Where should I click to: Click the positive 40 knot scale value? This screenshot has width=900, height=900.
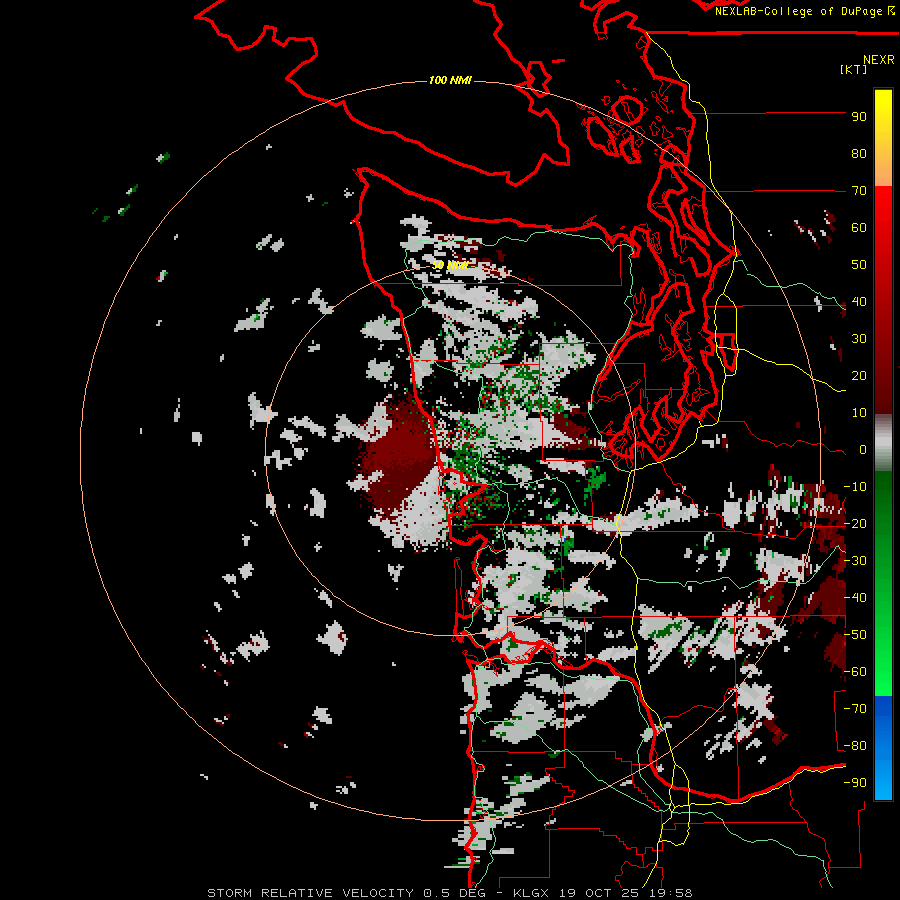click(859, 302)
